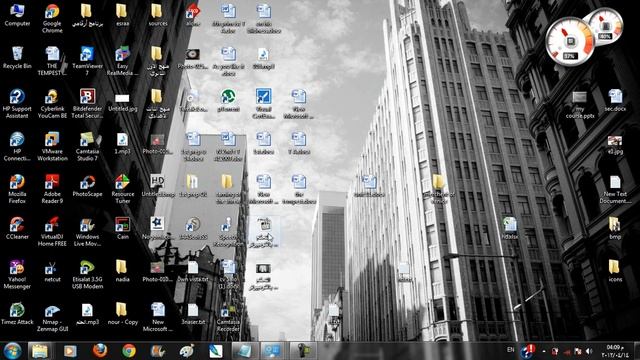
Task: Select the Bitdefender Total Security desktop icon
Action: point(87,104)
